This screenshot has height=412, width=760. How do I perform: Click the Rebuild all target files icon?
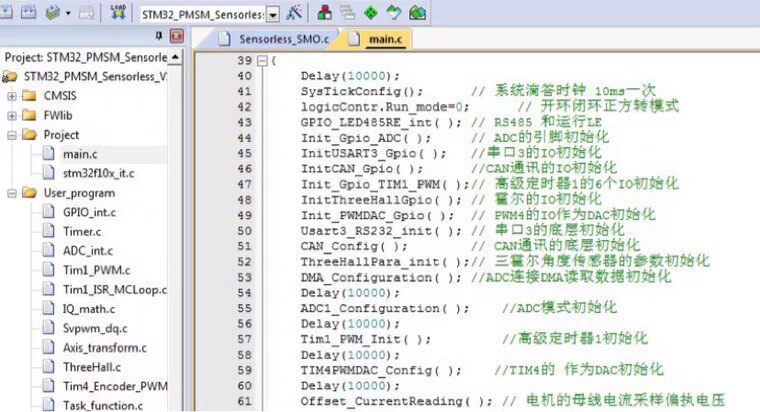click(29, 12)
